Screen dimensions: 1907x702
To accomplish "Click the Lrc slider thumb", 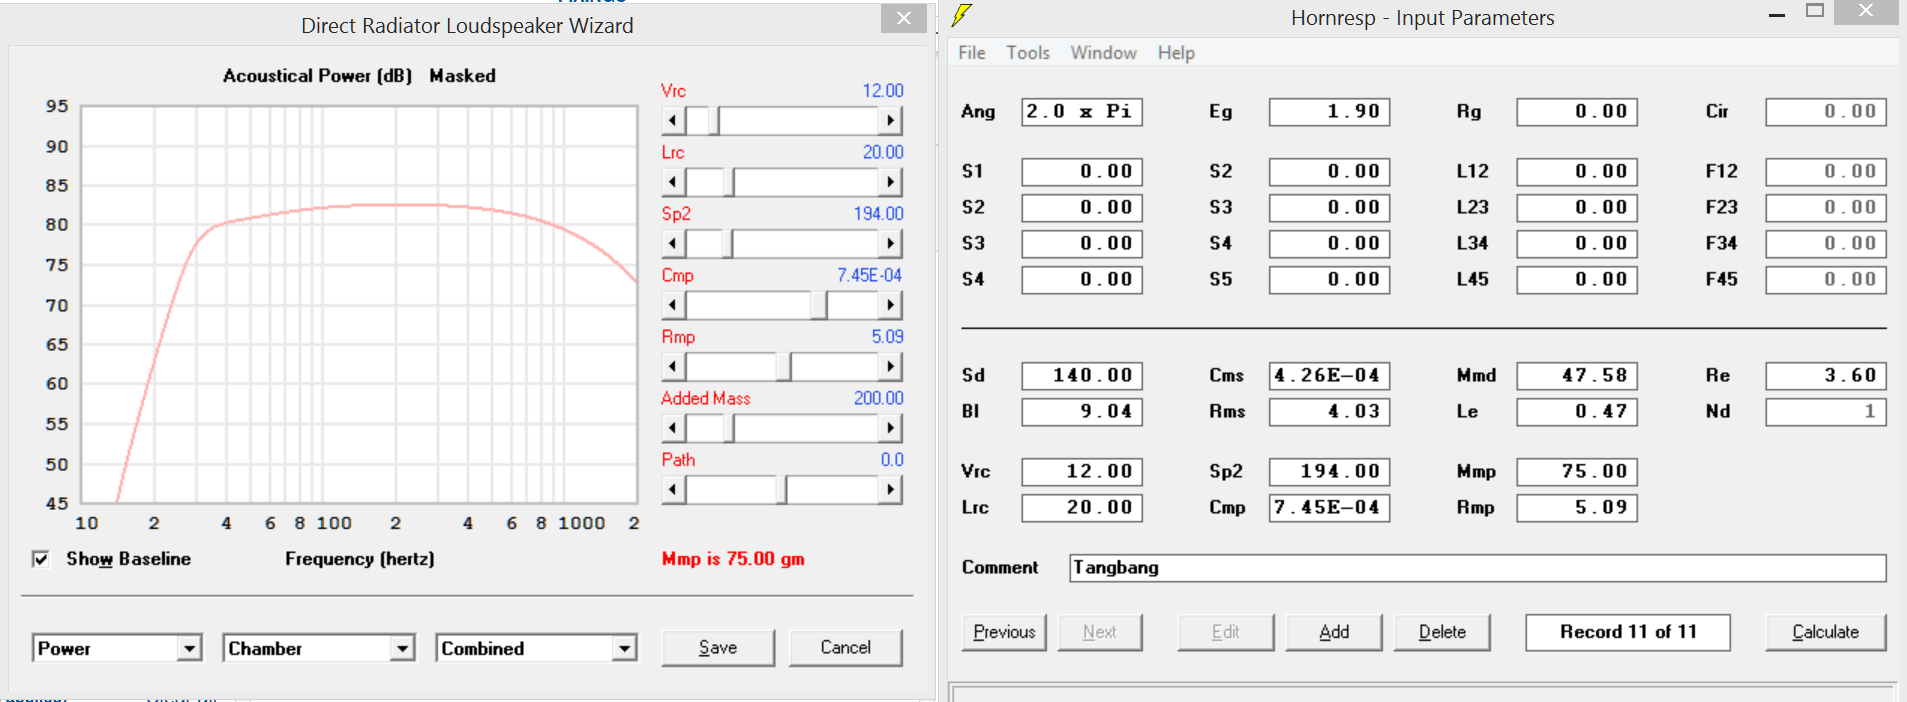I will pyautogui.click(x=729, y=183).
